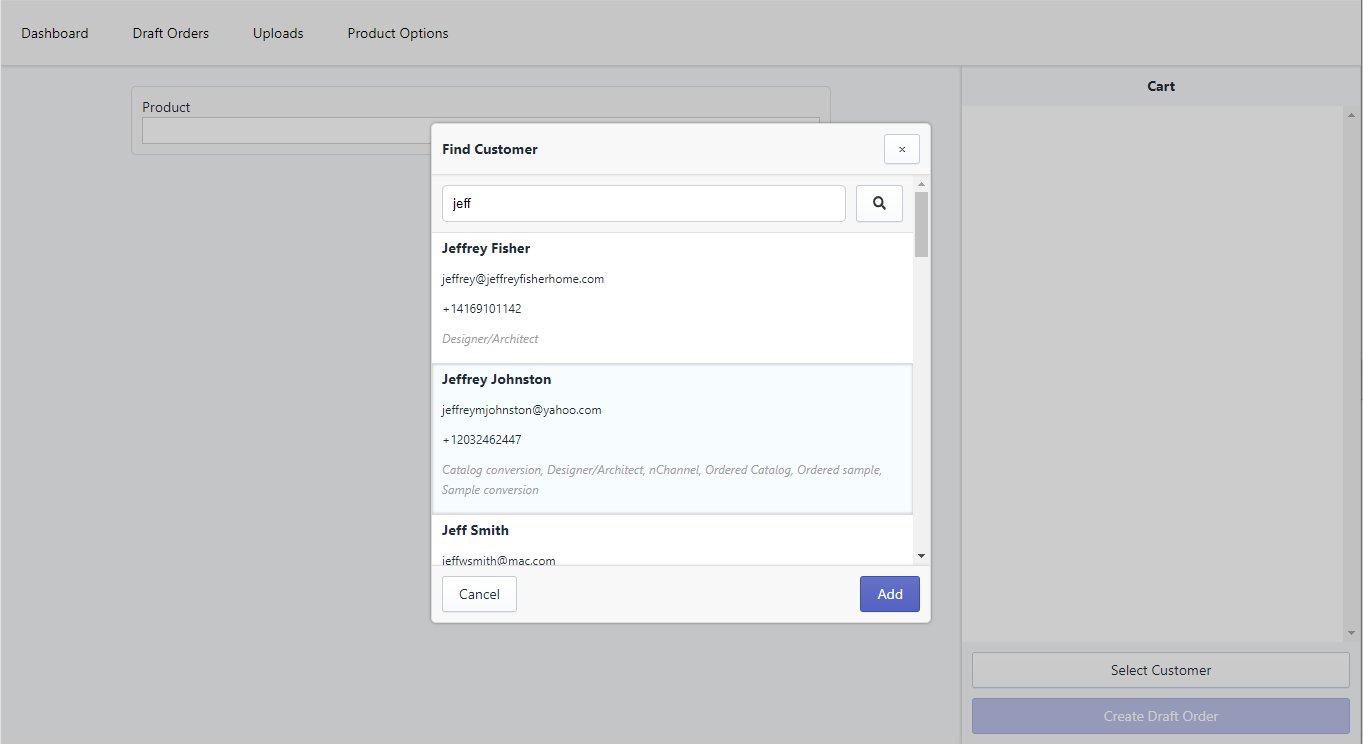Image resolution: width=1363 pixels, height=744 pixels.
Task: Click the customer list scrollbar thumb
Action: click(x=921, y=224)
